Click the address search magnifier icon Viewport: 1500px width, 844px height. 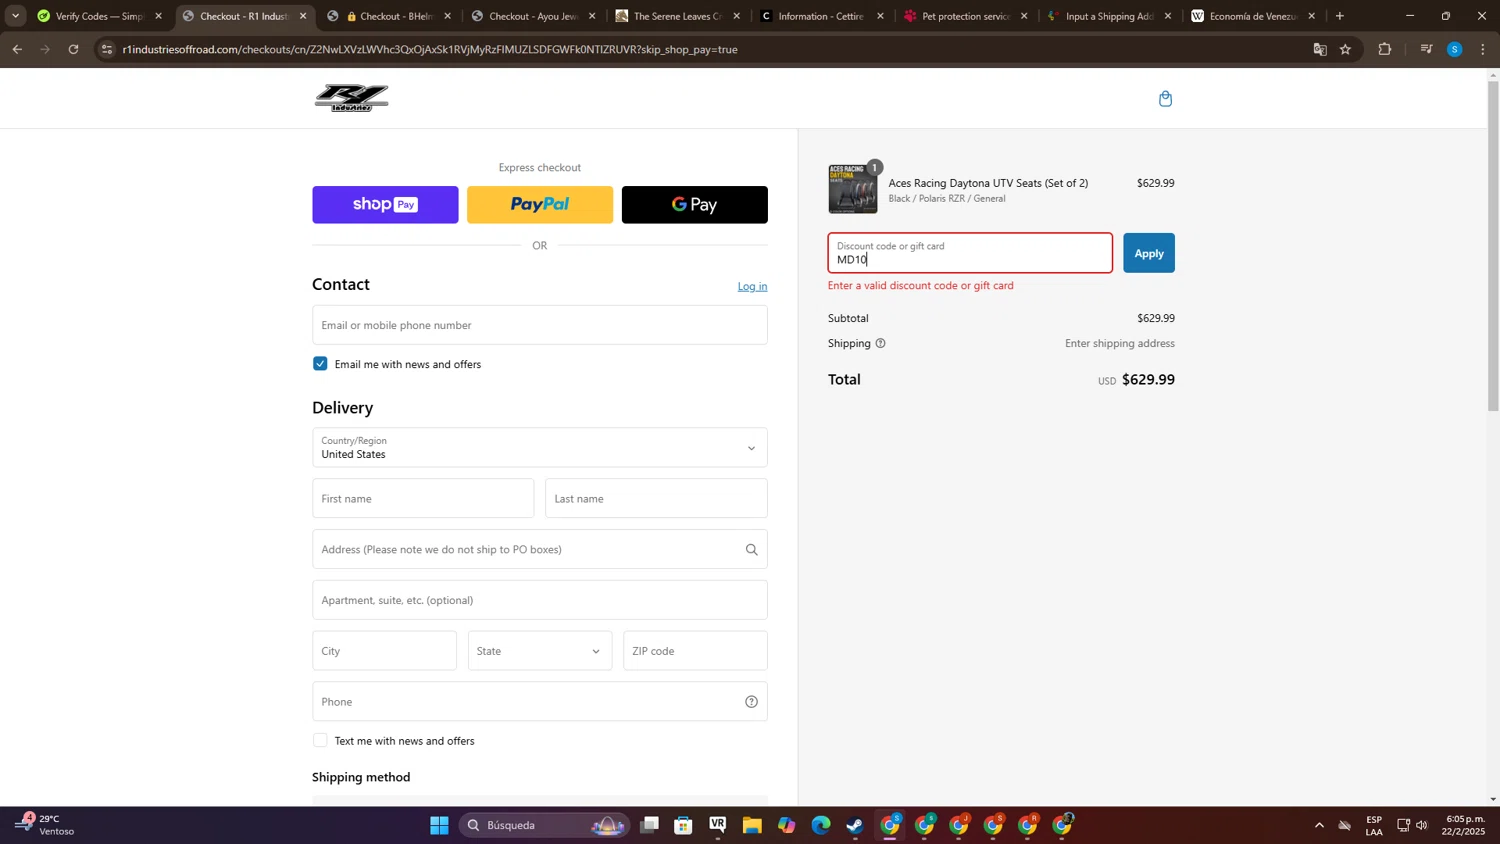pos(751,549)
